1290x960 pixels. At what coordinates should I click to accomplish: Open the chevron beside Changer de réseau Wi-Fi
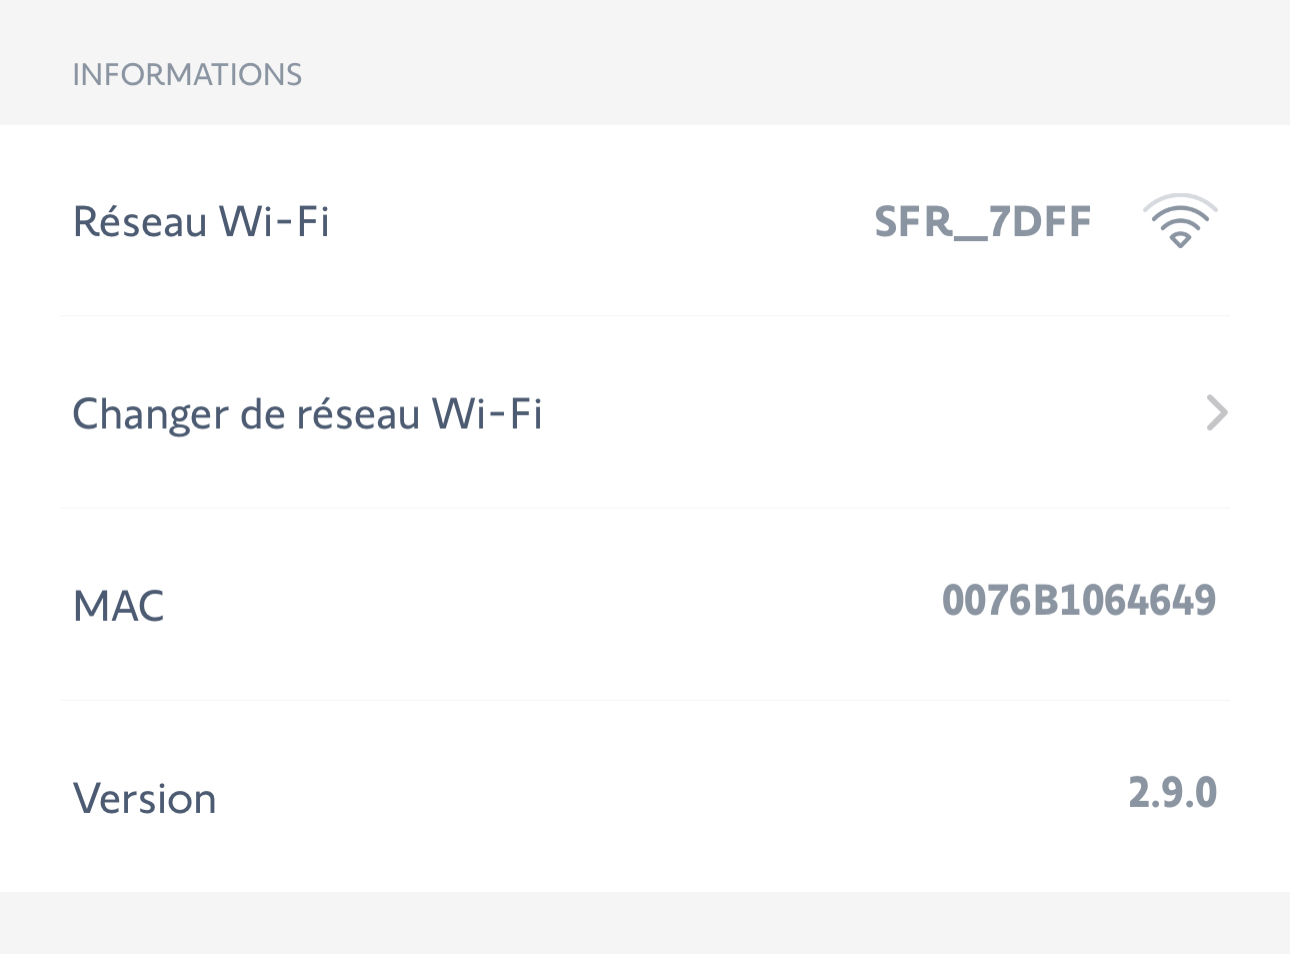(1217, 413)
